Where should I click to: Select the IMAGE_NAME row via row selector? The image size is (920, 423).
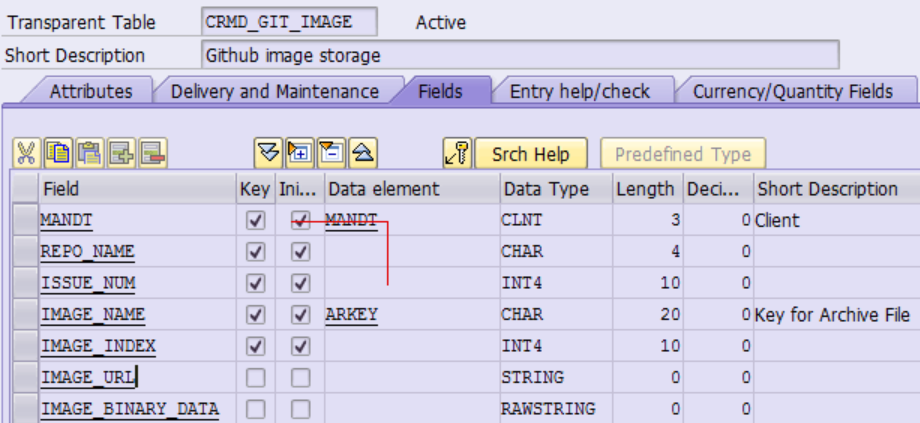click(x=25, y=315)
